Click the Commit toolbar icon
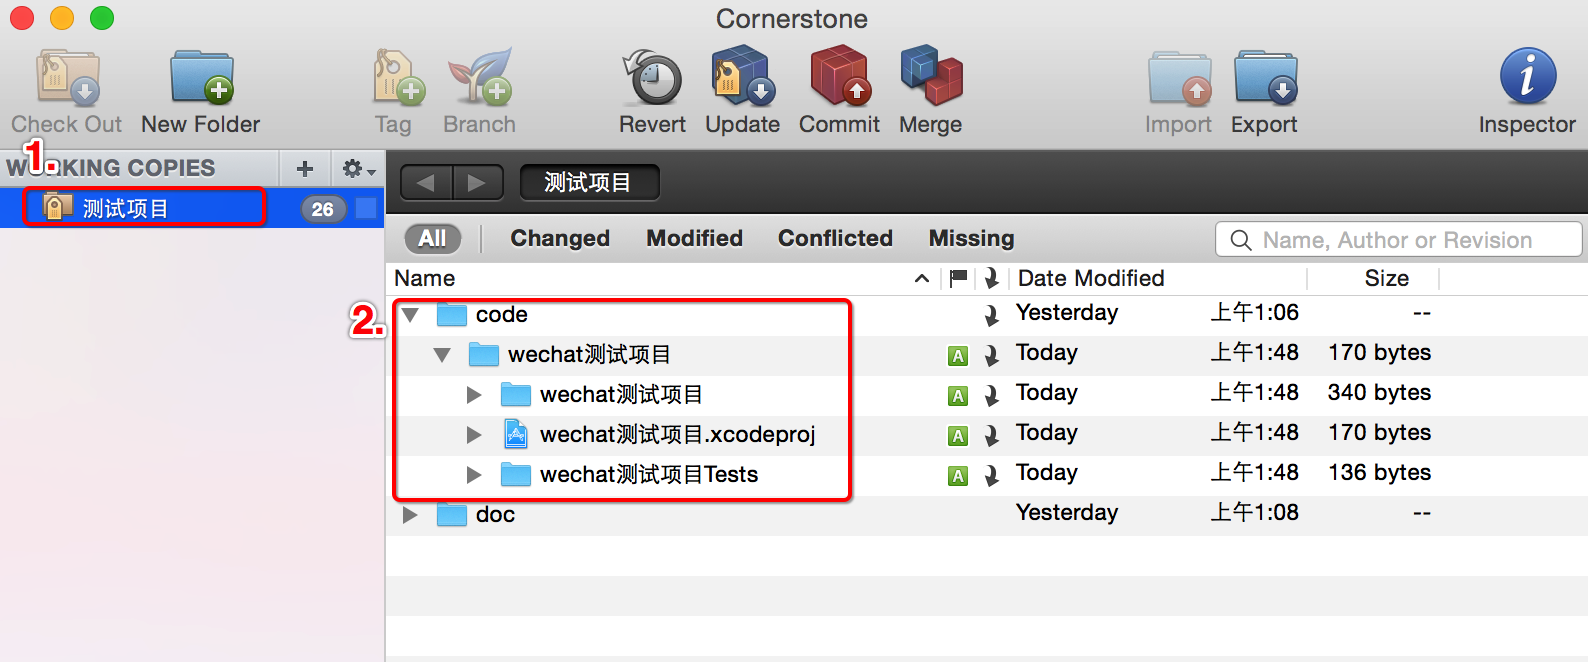The width and height of the screenshot is (1588, 662). click(839, 77)
